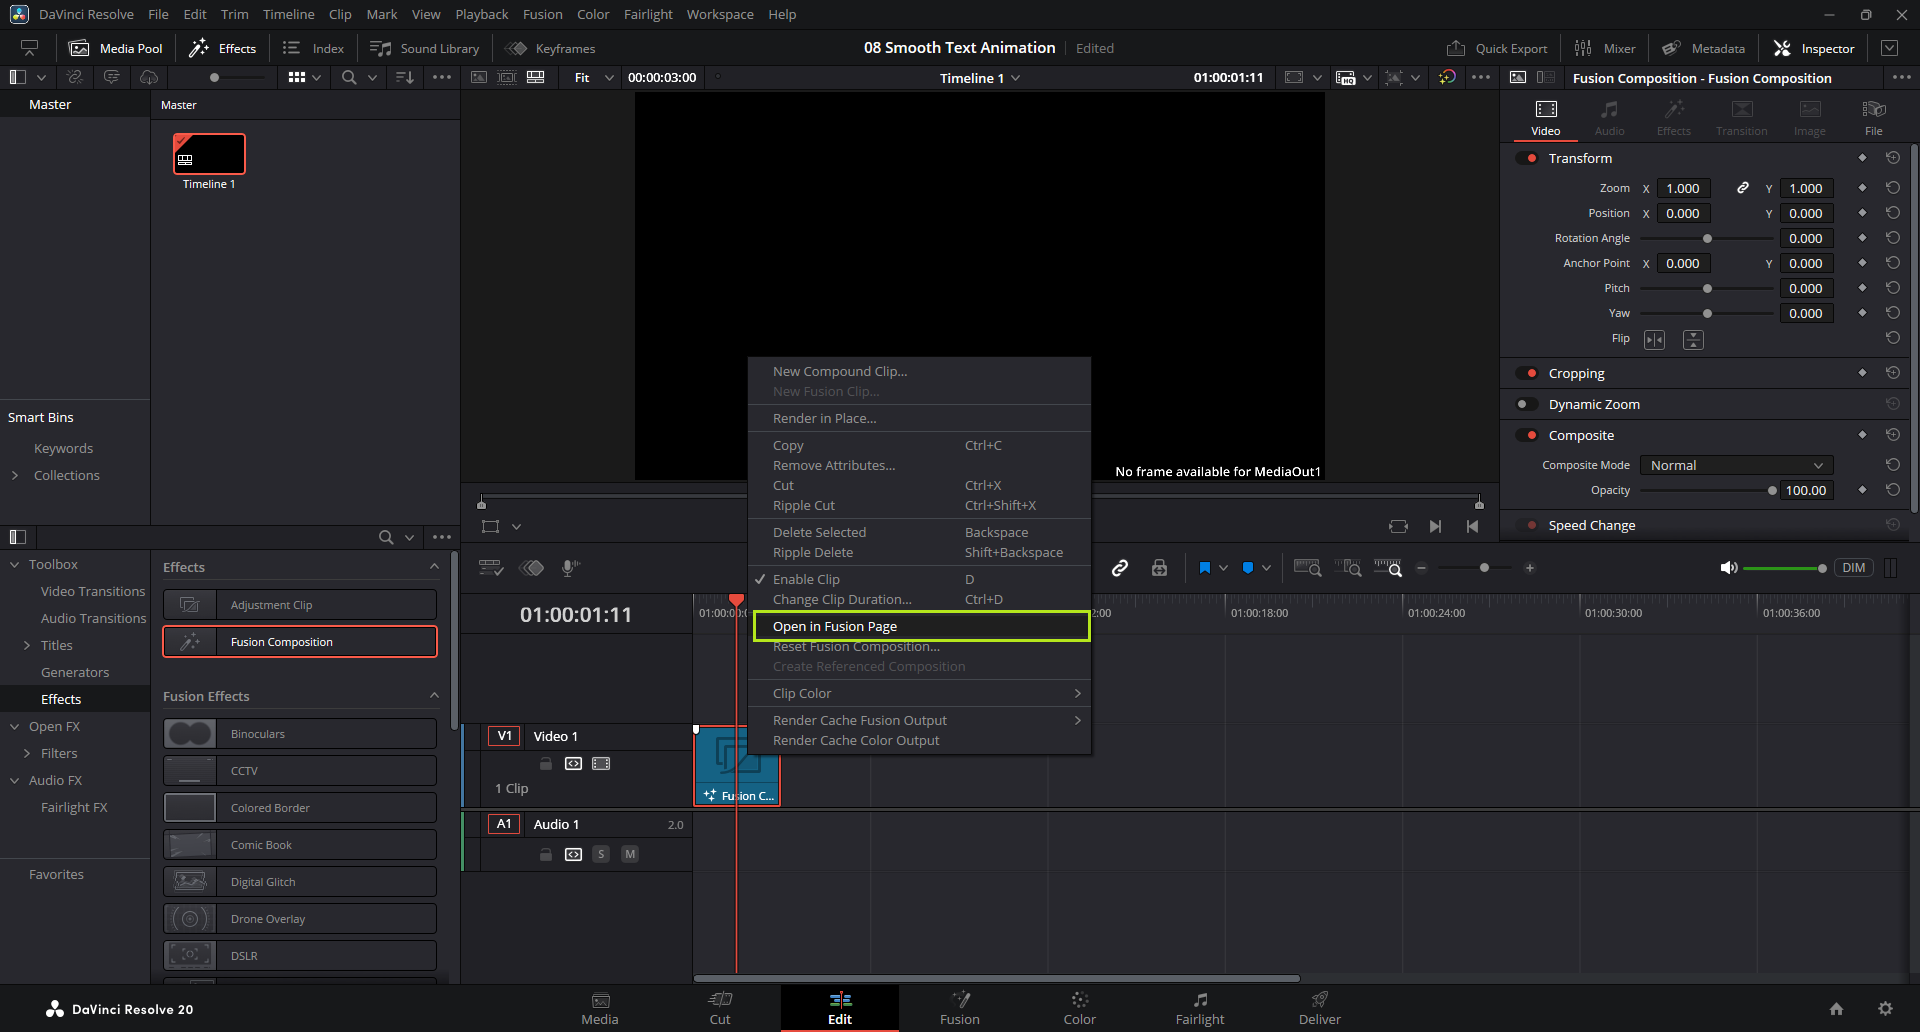
Task: Toggle the Dynamic Zoom switch
Action: click(1527, 405)
